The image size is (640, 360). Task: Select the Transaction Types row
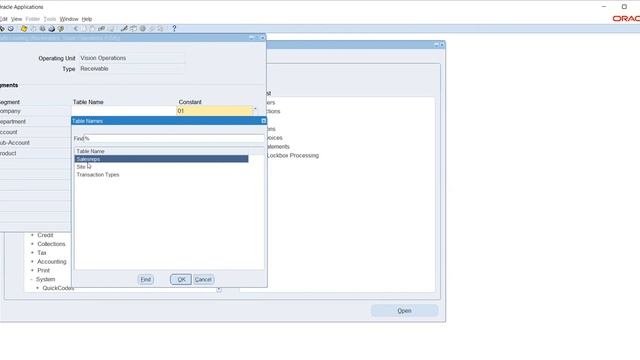[x=162, y=175]
